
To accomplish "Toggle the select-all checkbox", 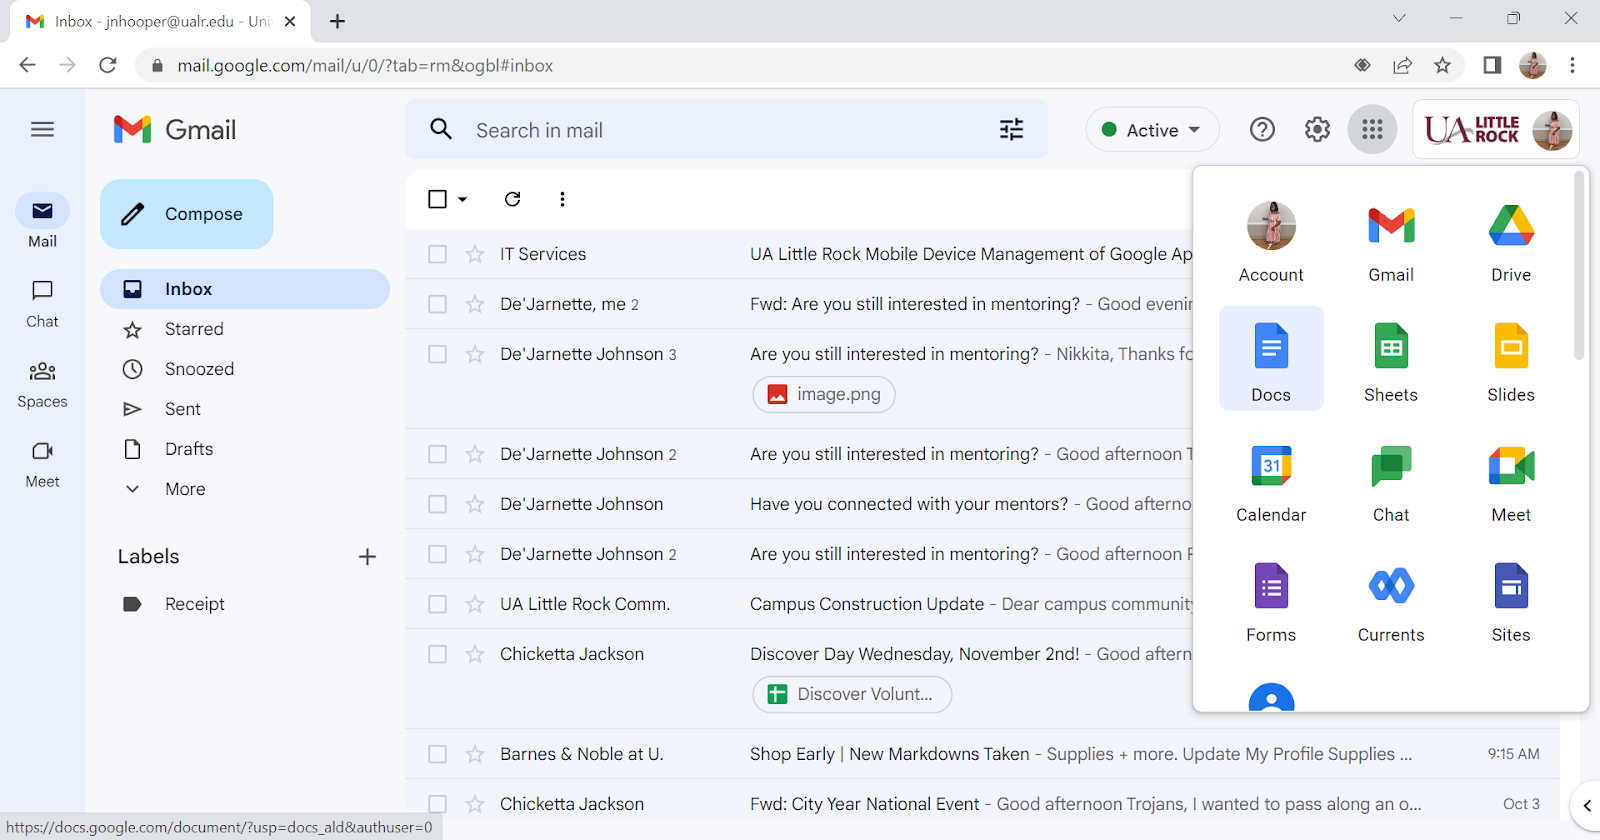I will pos(437,199).
